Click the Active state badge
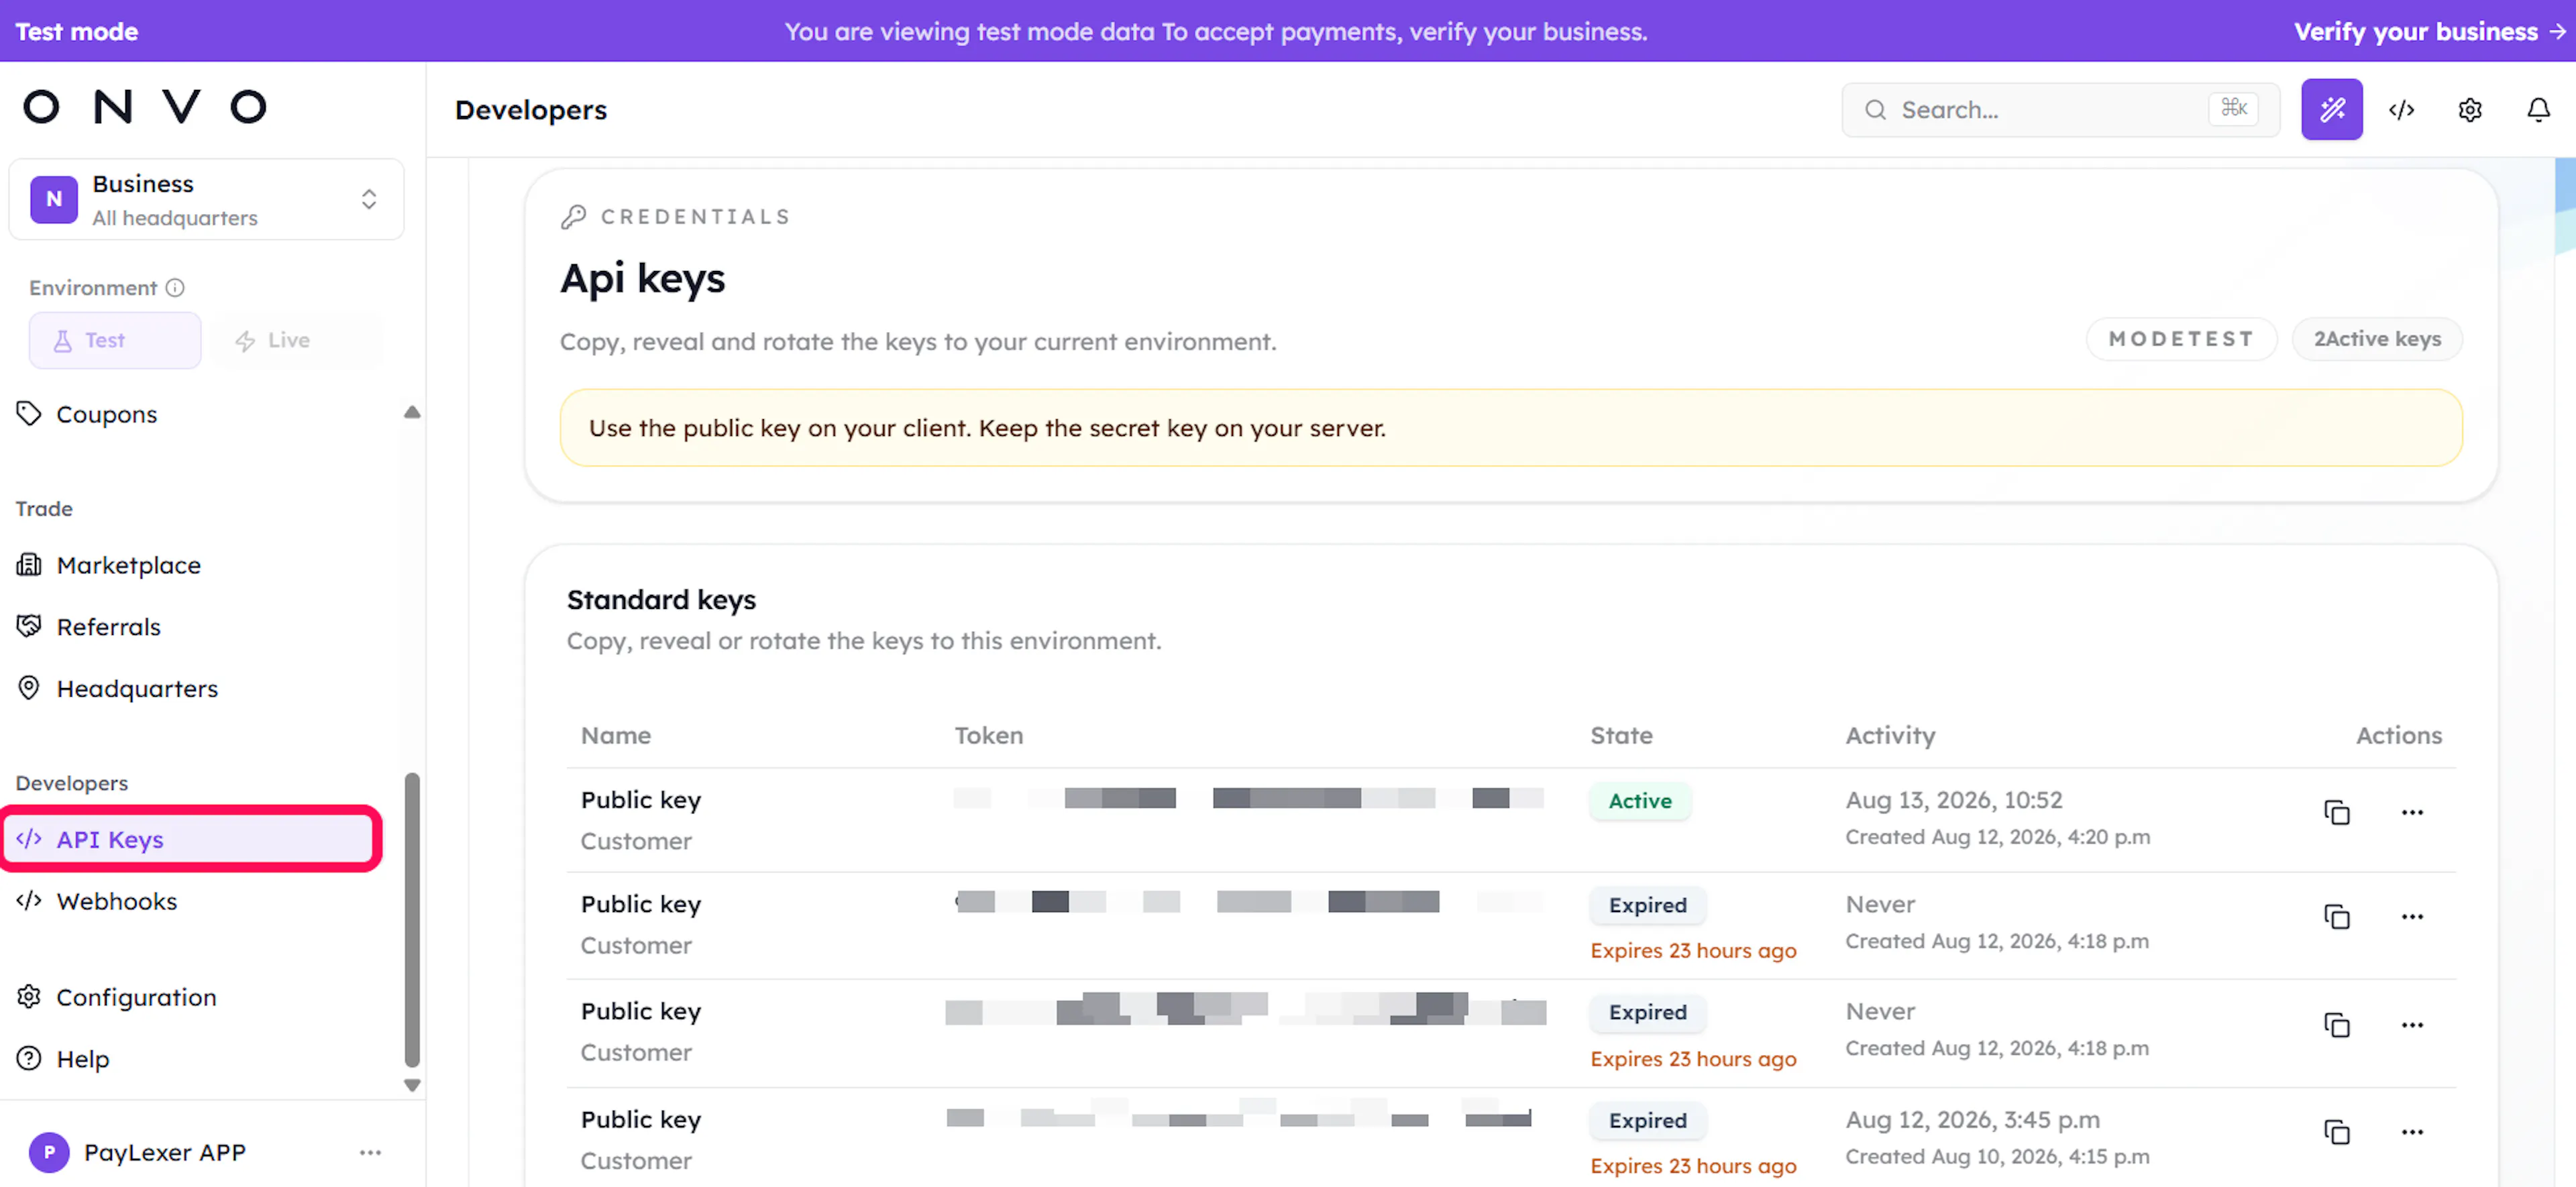 (1640, 801)
